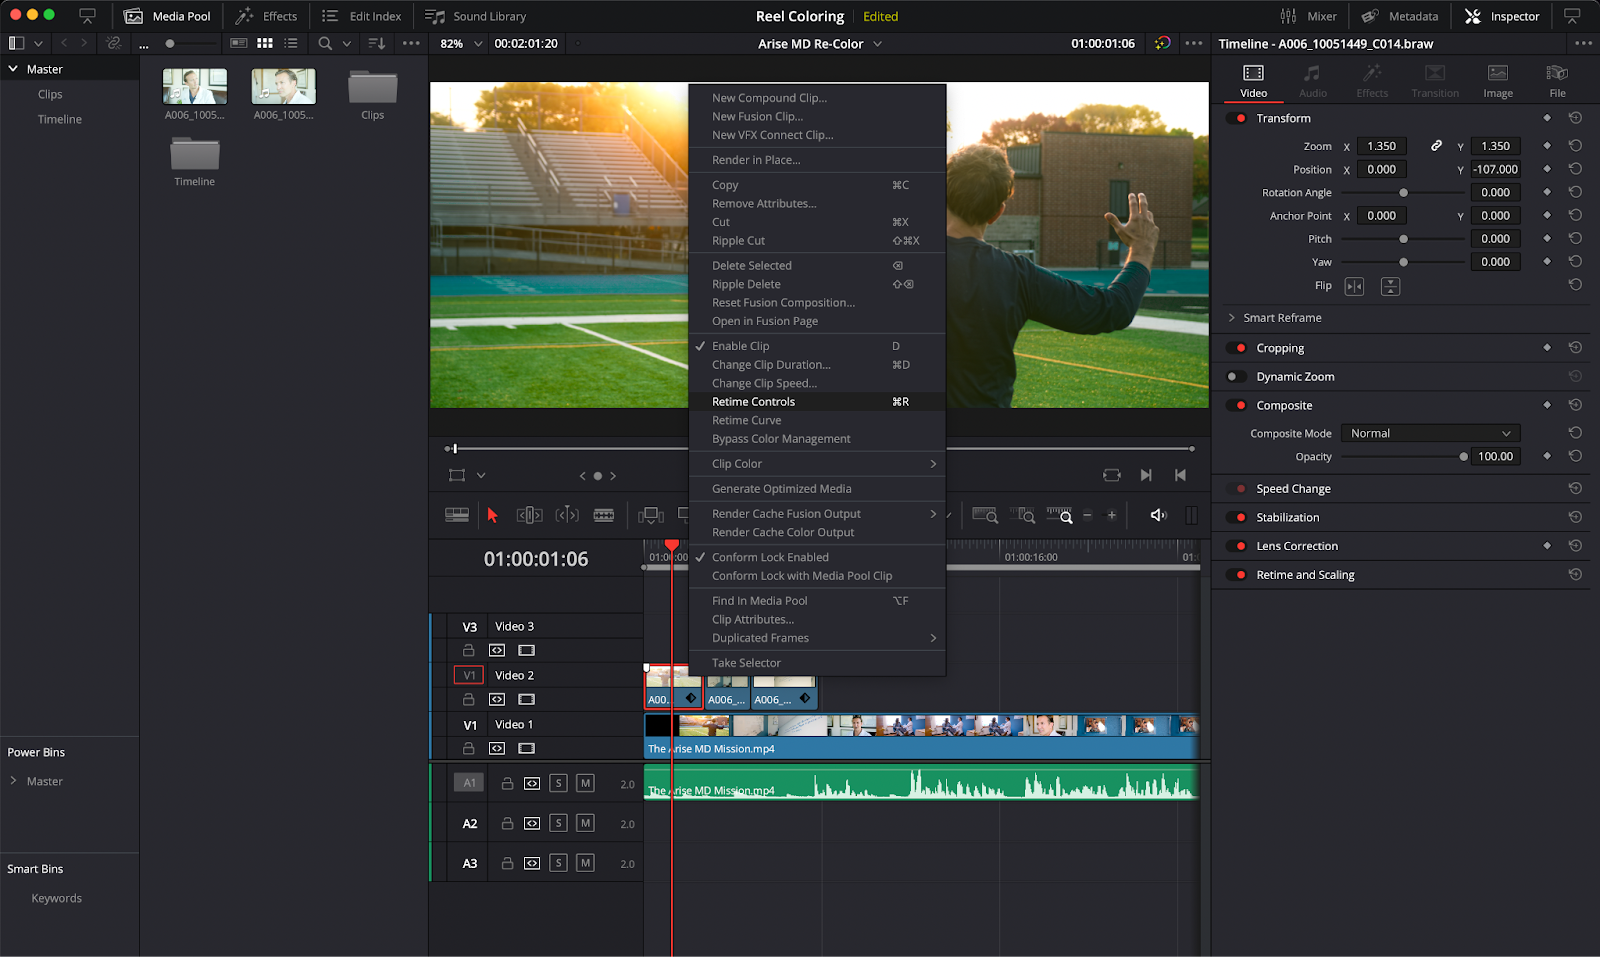This screenshot has height=957, width=1600.
Task: Click zoom-in plus on the timeline
Action: point(1111,515)
